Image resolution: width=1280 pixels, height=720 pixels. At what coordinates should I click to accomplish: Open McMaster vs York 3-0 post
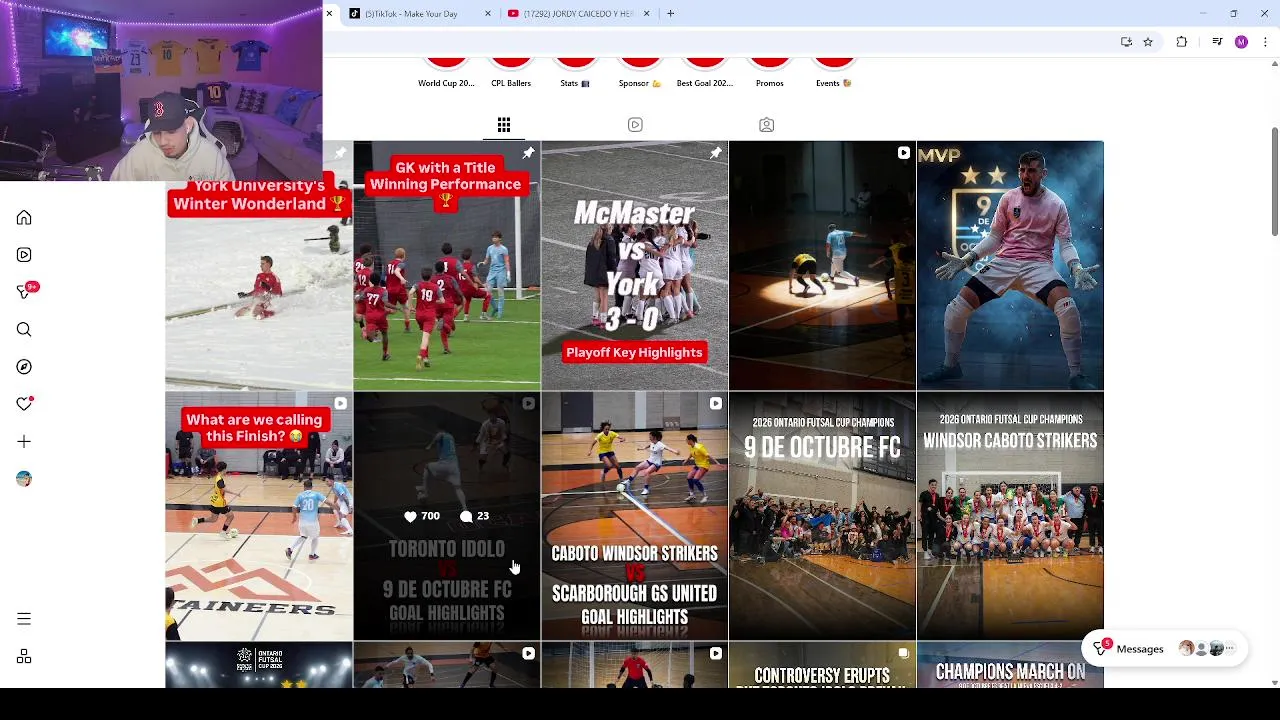(x=635, y=265)
